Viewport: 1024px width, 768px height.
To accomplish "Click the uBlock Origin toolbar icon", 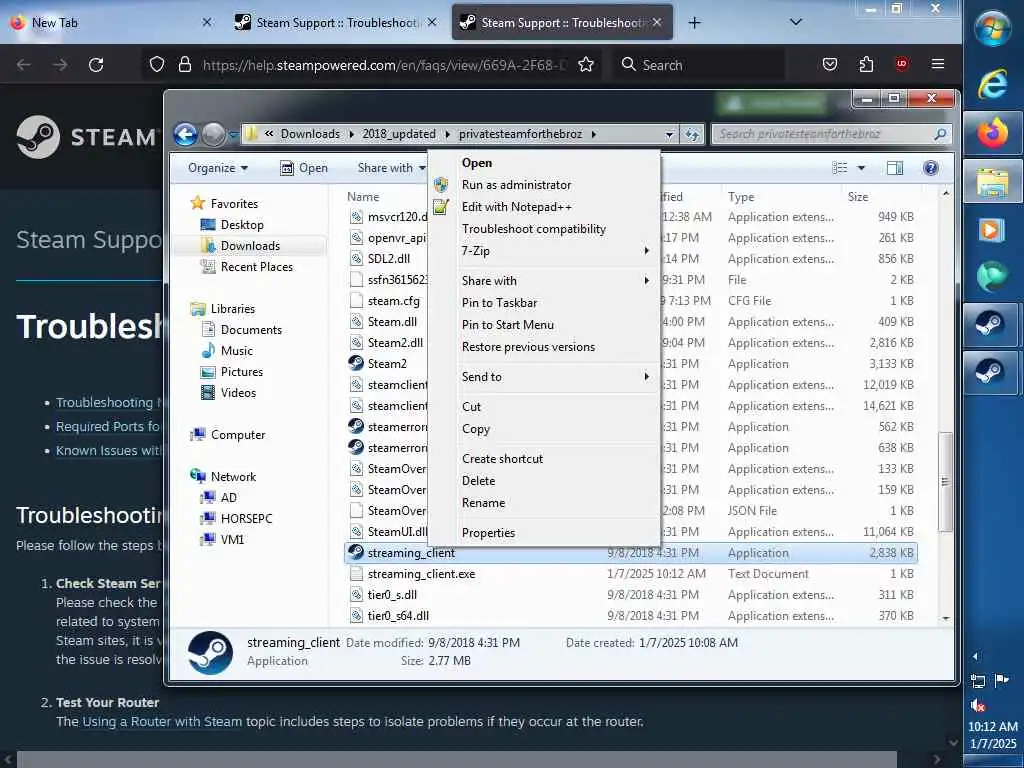I will (902, 63).
